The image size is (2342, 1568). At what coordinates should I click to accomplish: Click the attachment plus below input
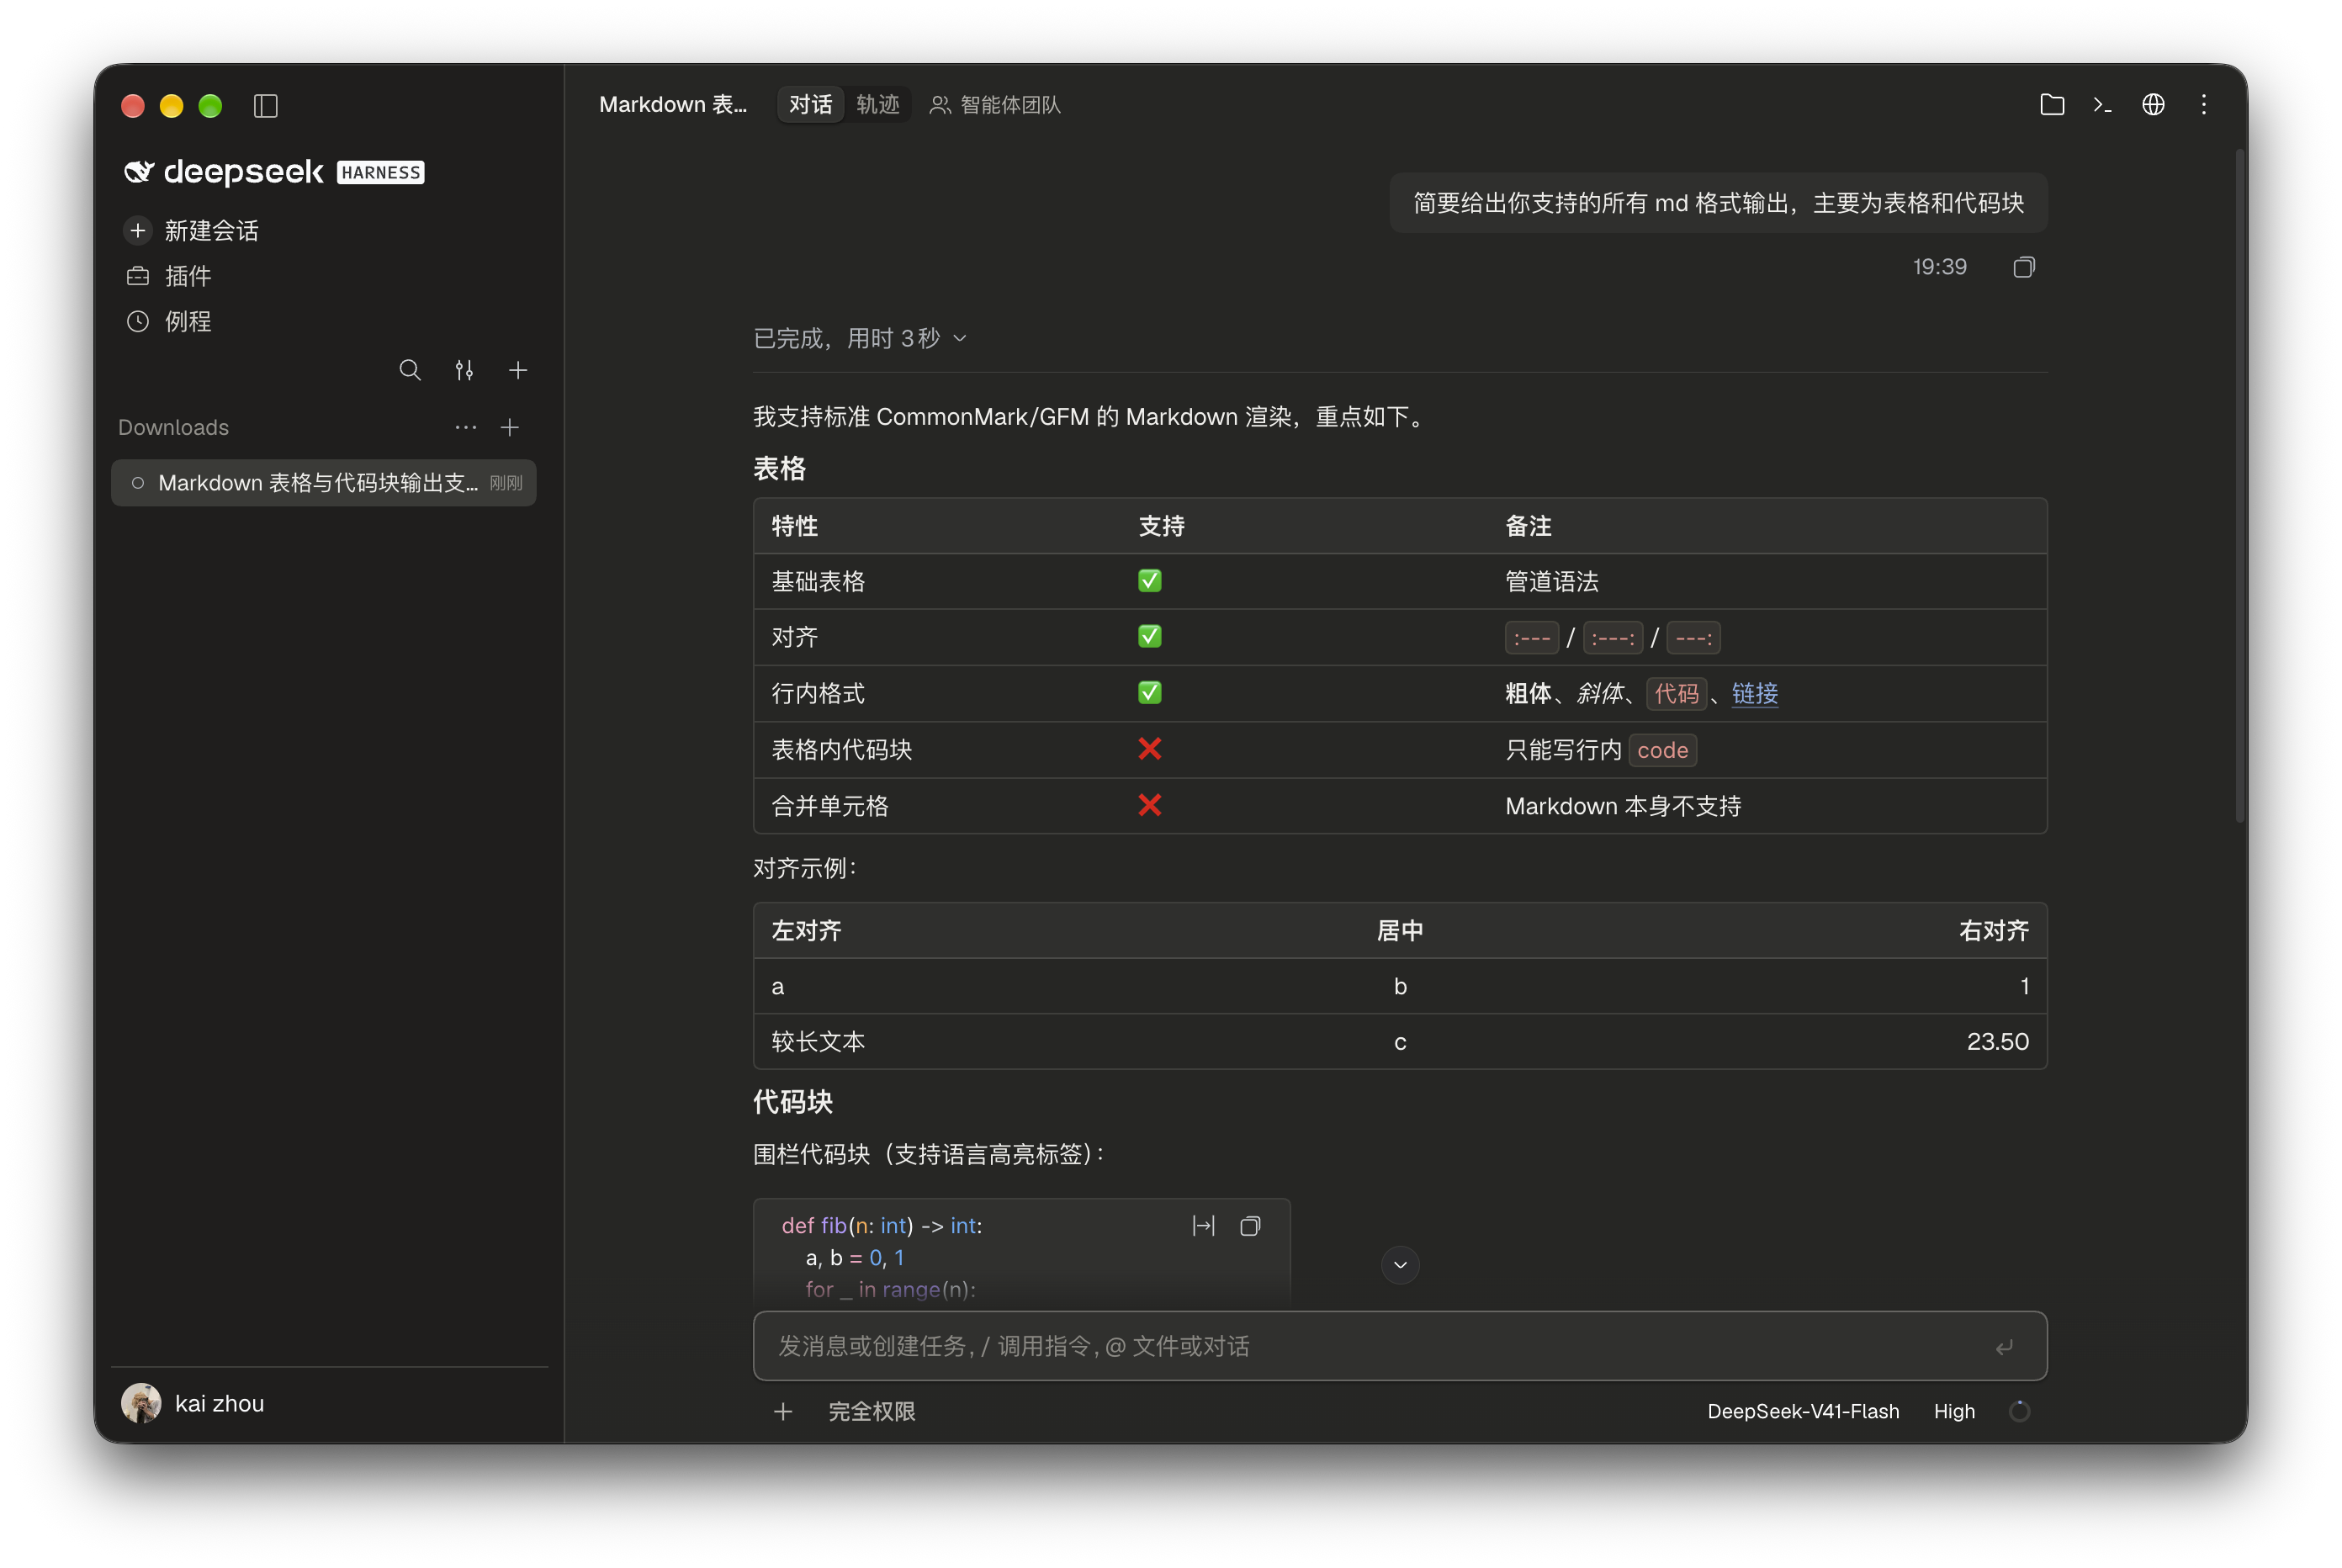[x=783, y=1411]
